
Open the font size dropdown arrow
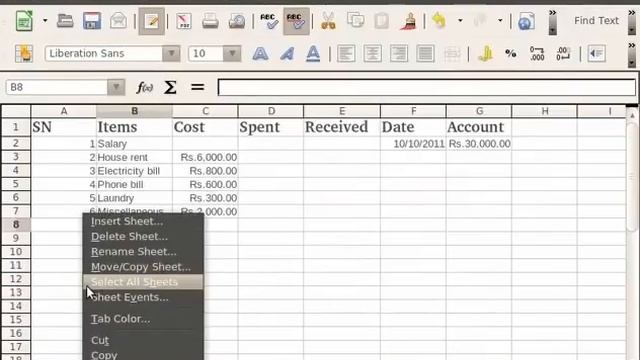pyautogui.click(x=232, y=53)
